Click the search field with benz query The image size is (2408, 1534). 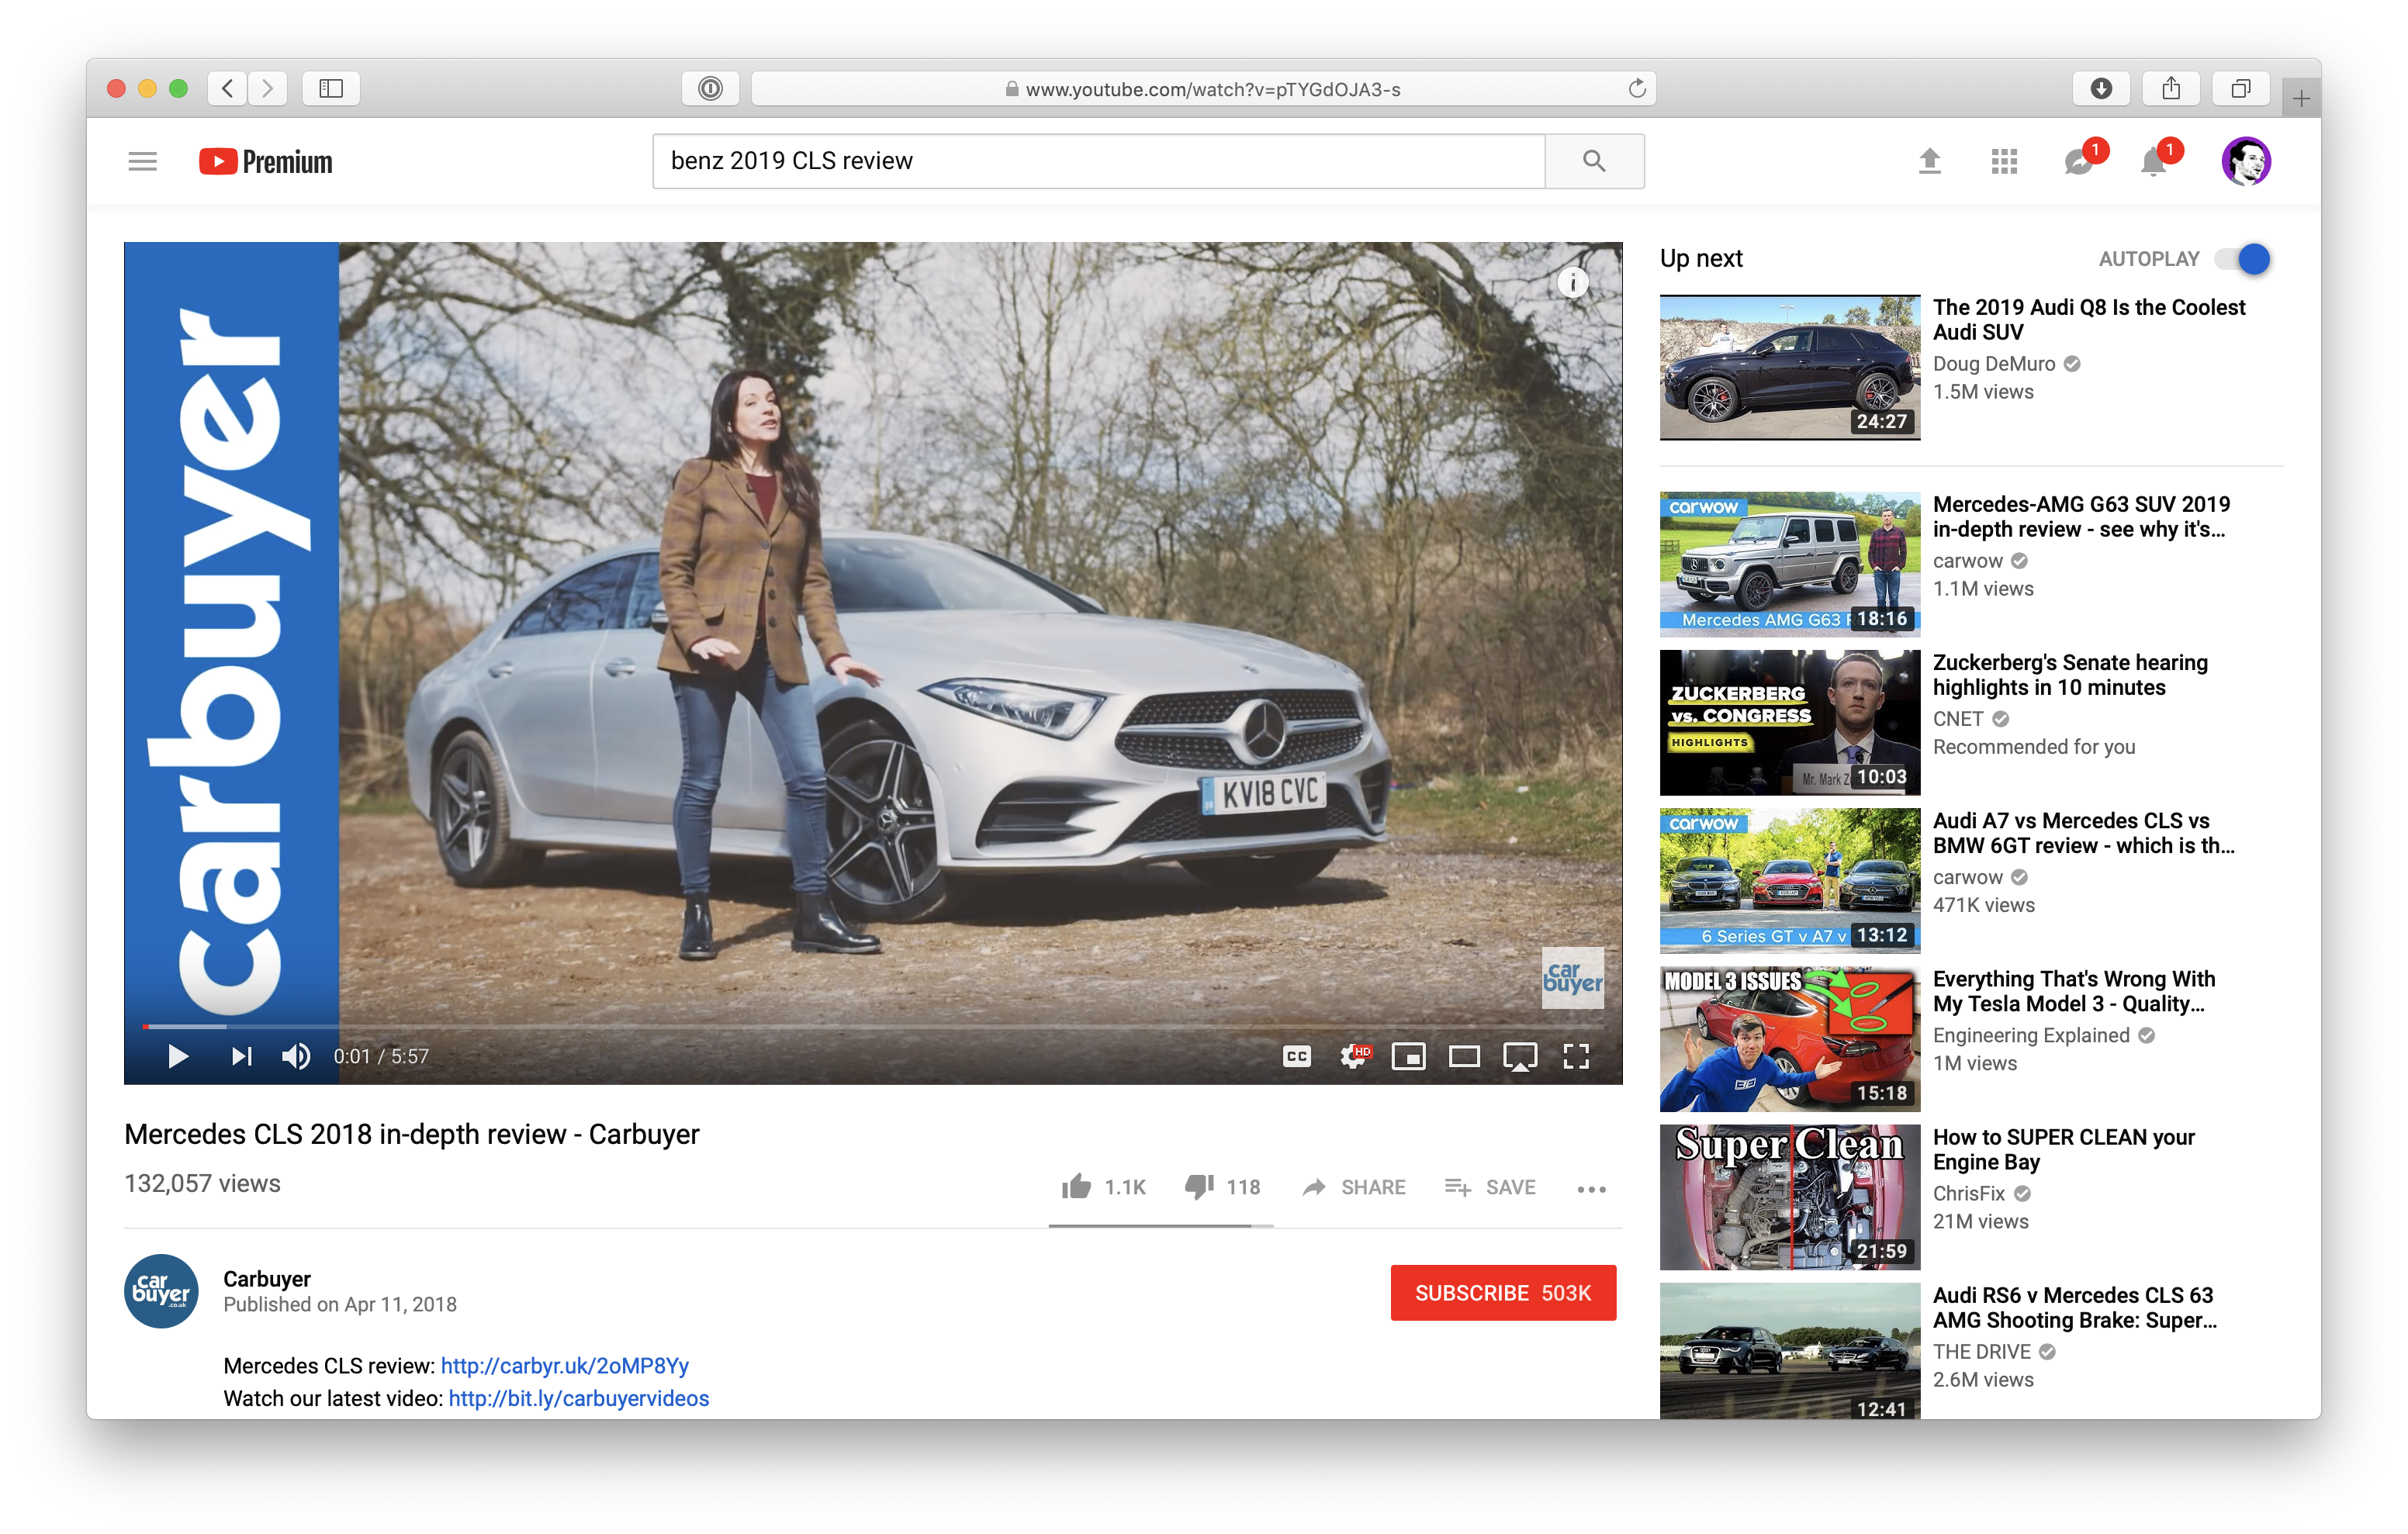pyautogui.click(x=1099, y=161)
